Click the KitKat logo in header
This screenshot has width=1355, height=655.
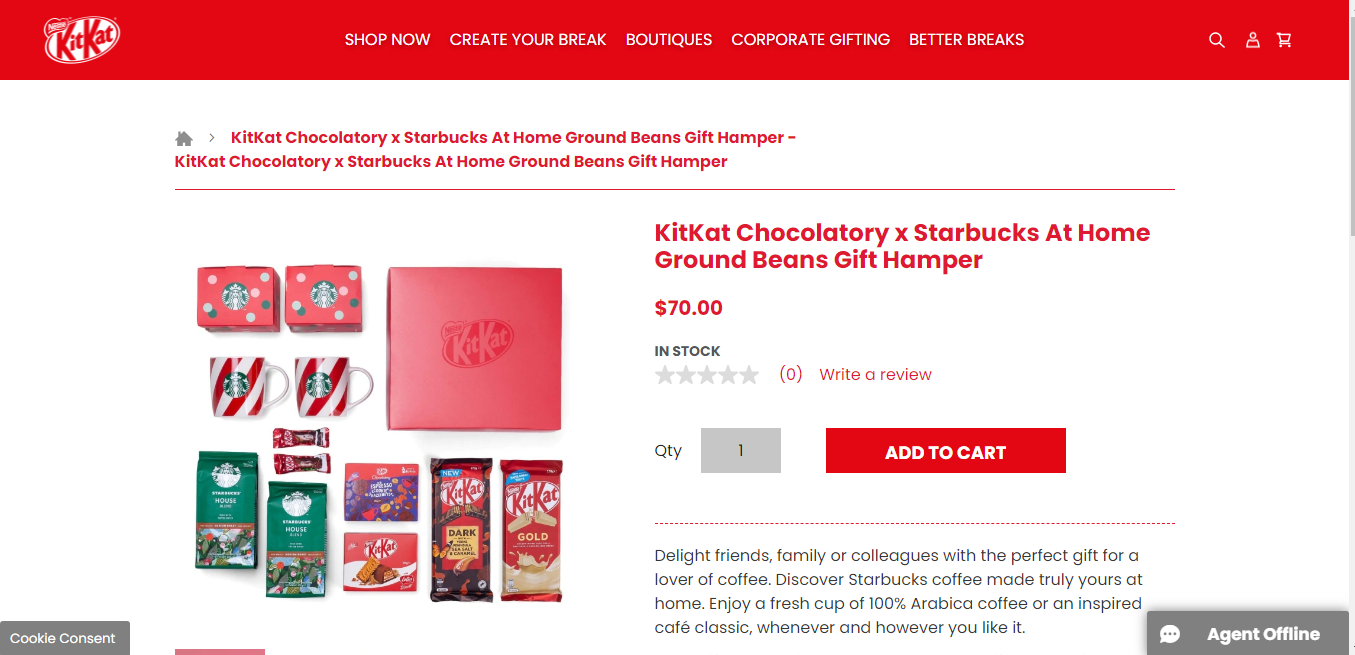coord(82,40)
